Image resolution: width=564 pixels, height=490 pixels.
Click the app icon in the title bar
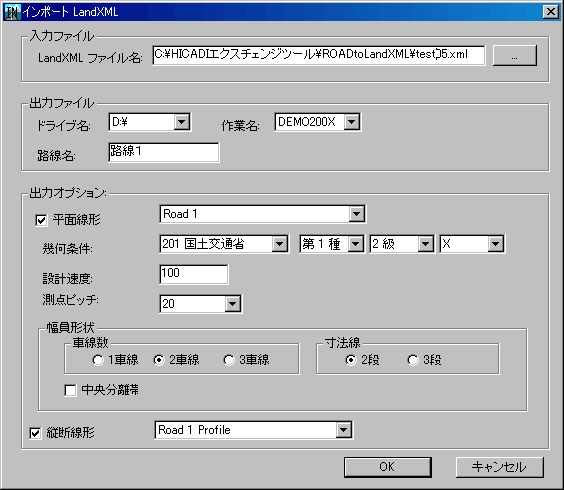[x=12, y=12]
